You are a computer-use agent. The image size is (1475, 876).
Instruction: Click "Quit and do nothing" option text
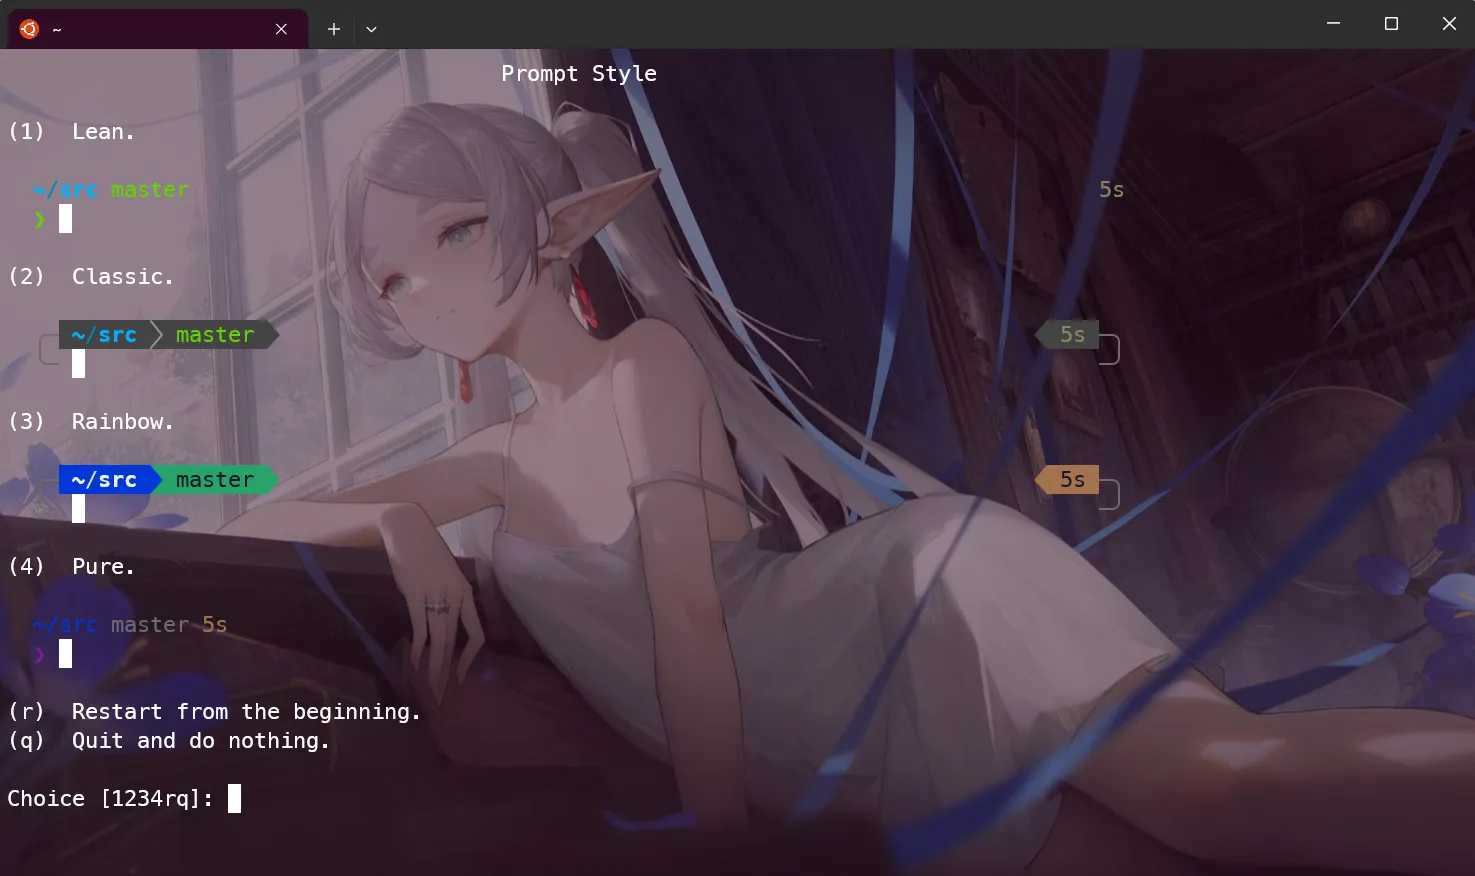200,741
